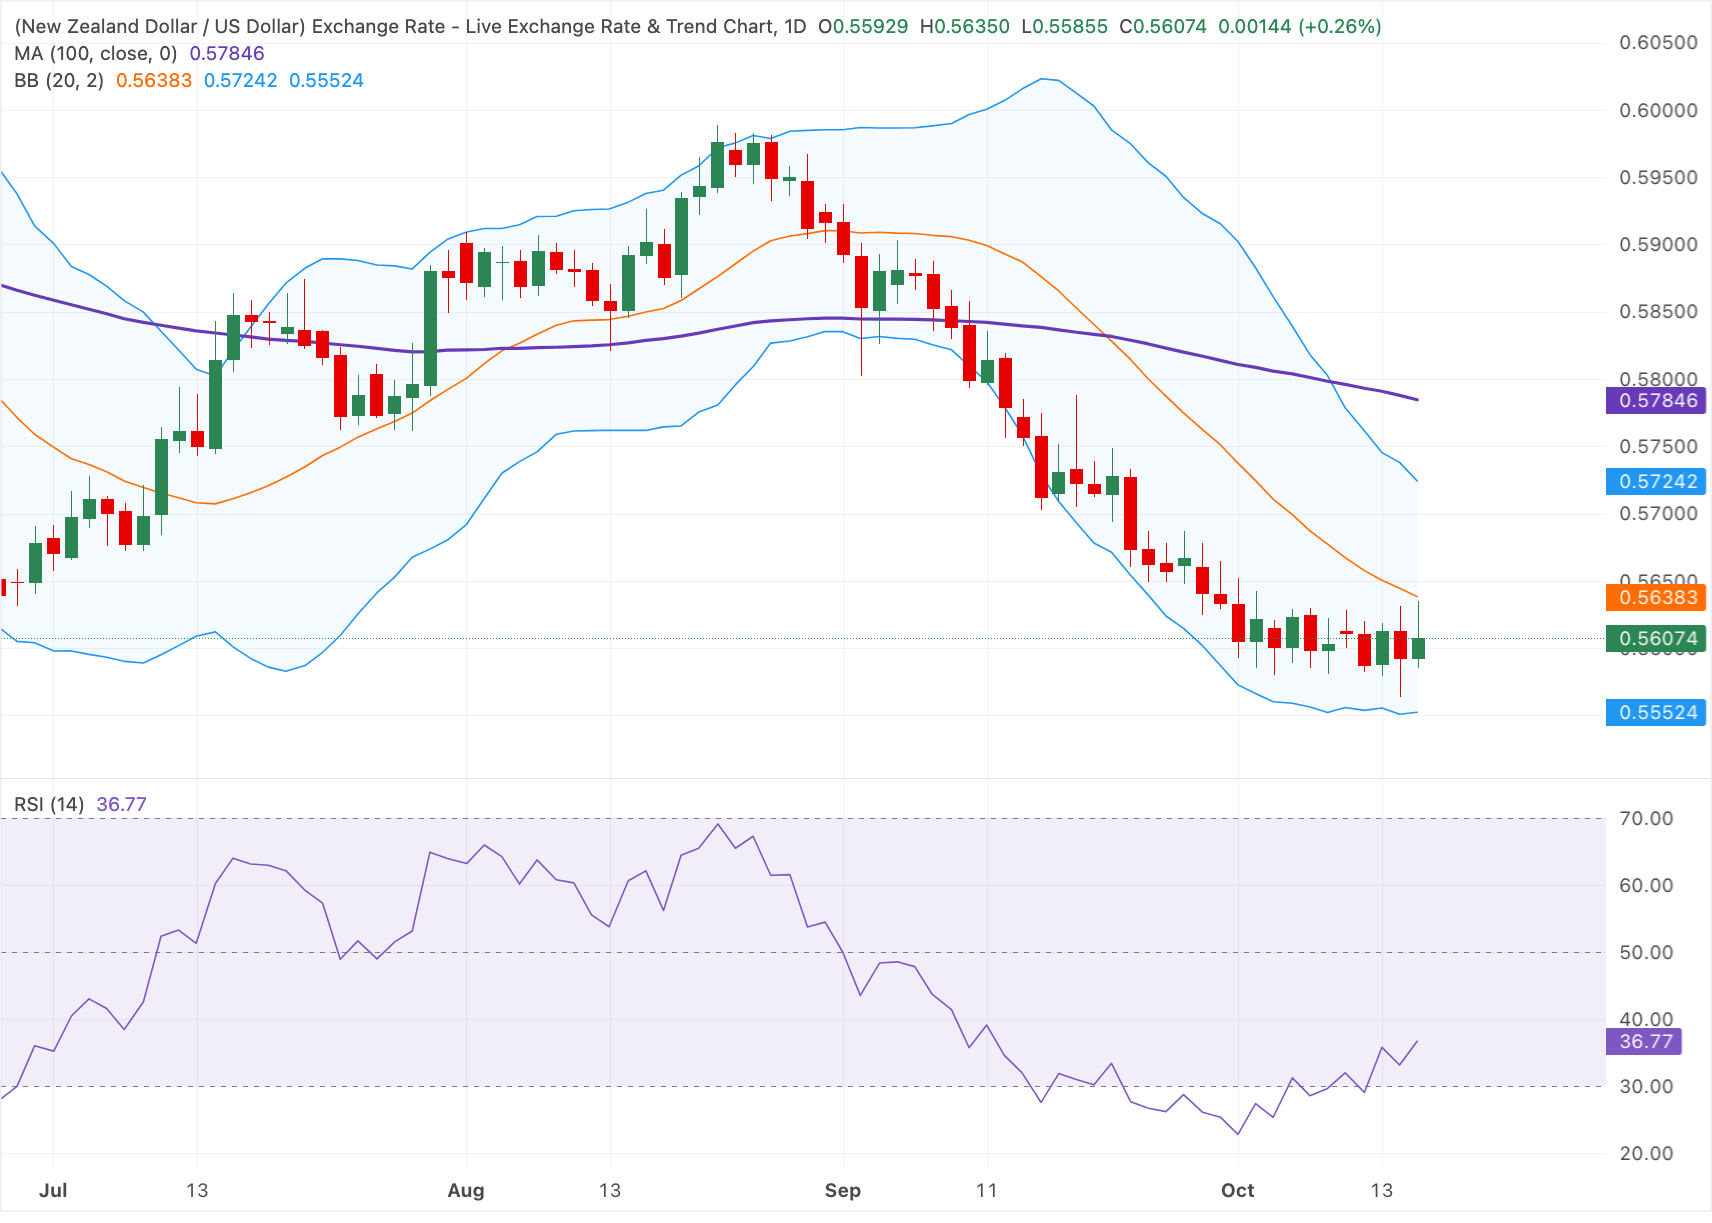The image size is (1712, 1223).
Task: Click the MA value 0.57846 in legend
Action: point(227,54)
